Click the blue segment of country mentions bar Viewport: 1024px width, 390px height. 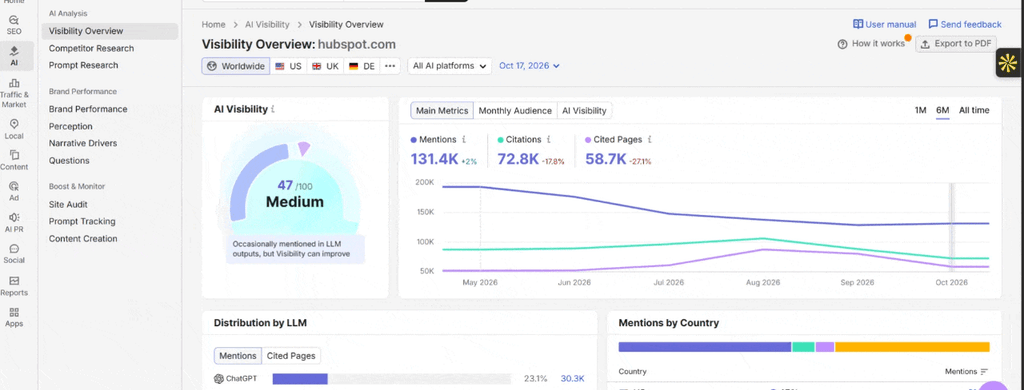(705, 347)
